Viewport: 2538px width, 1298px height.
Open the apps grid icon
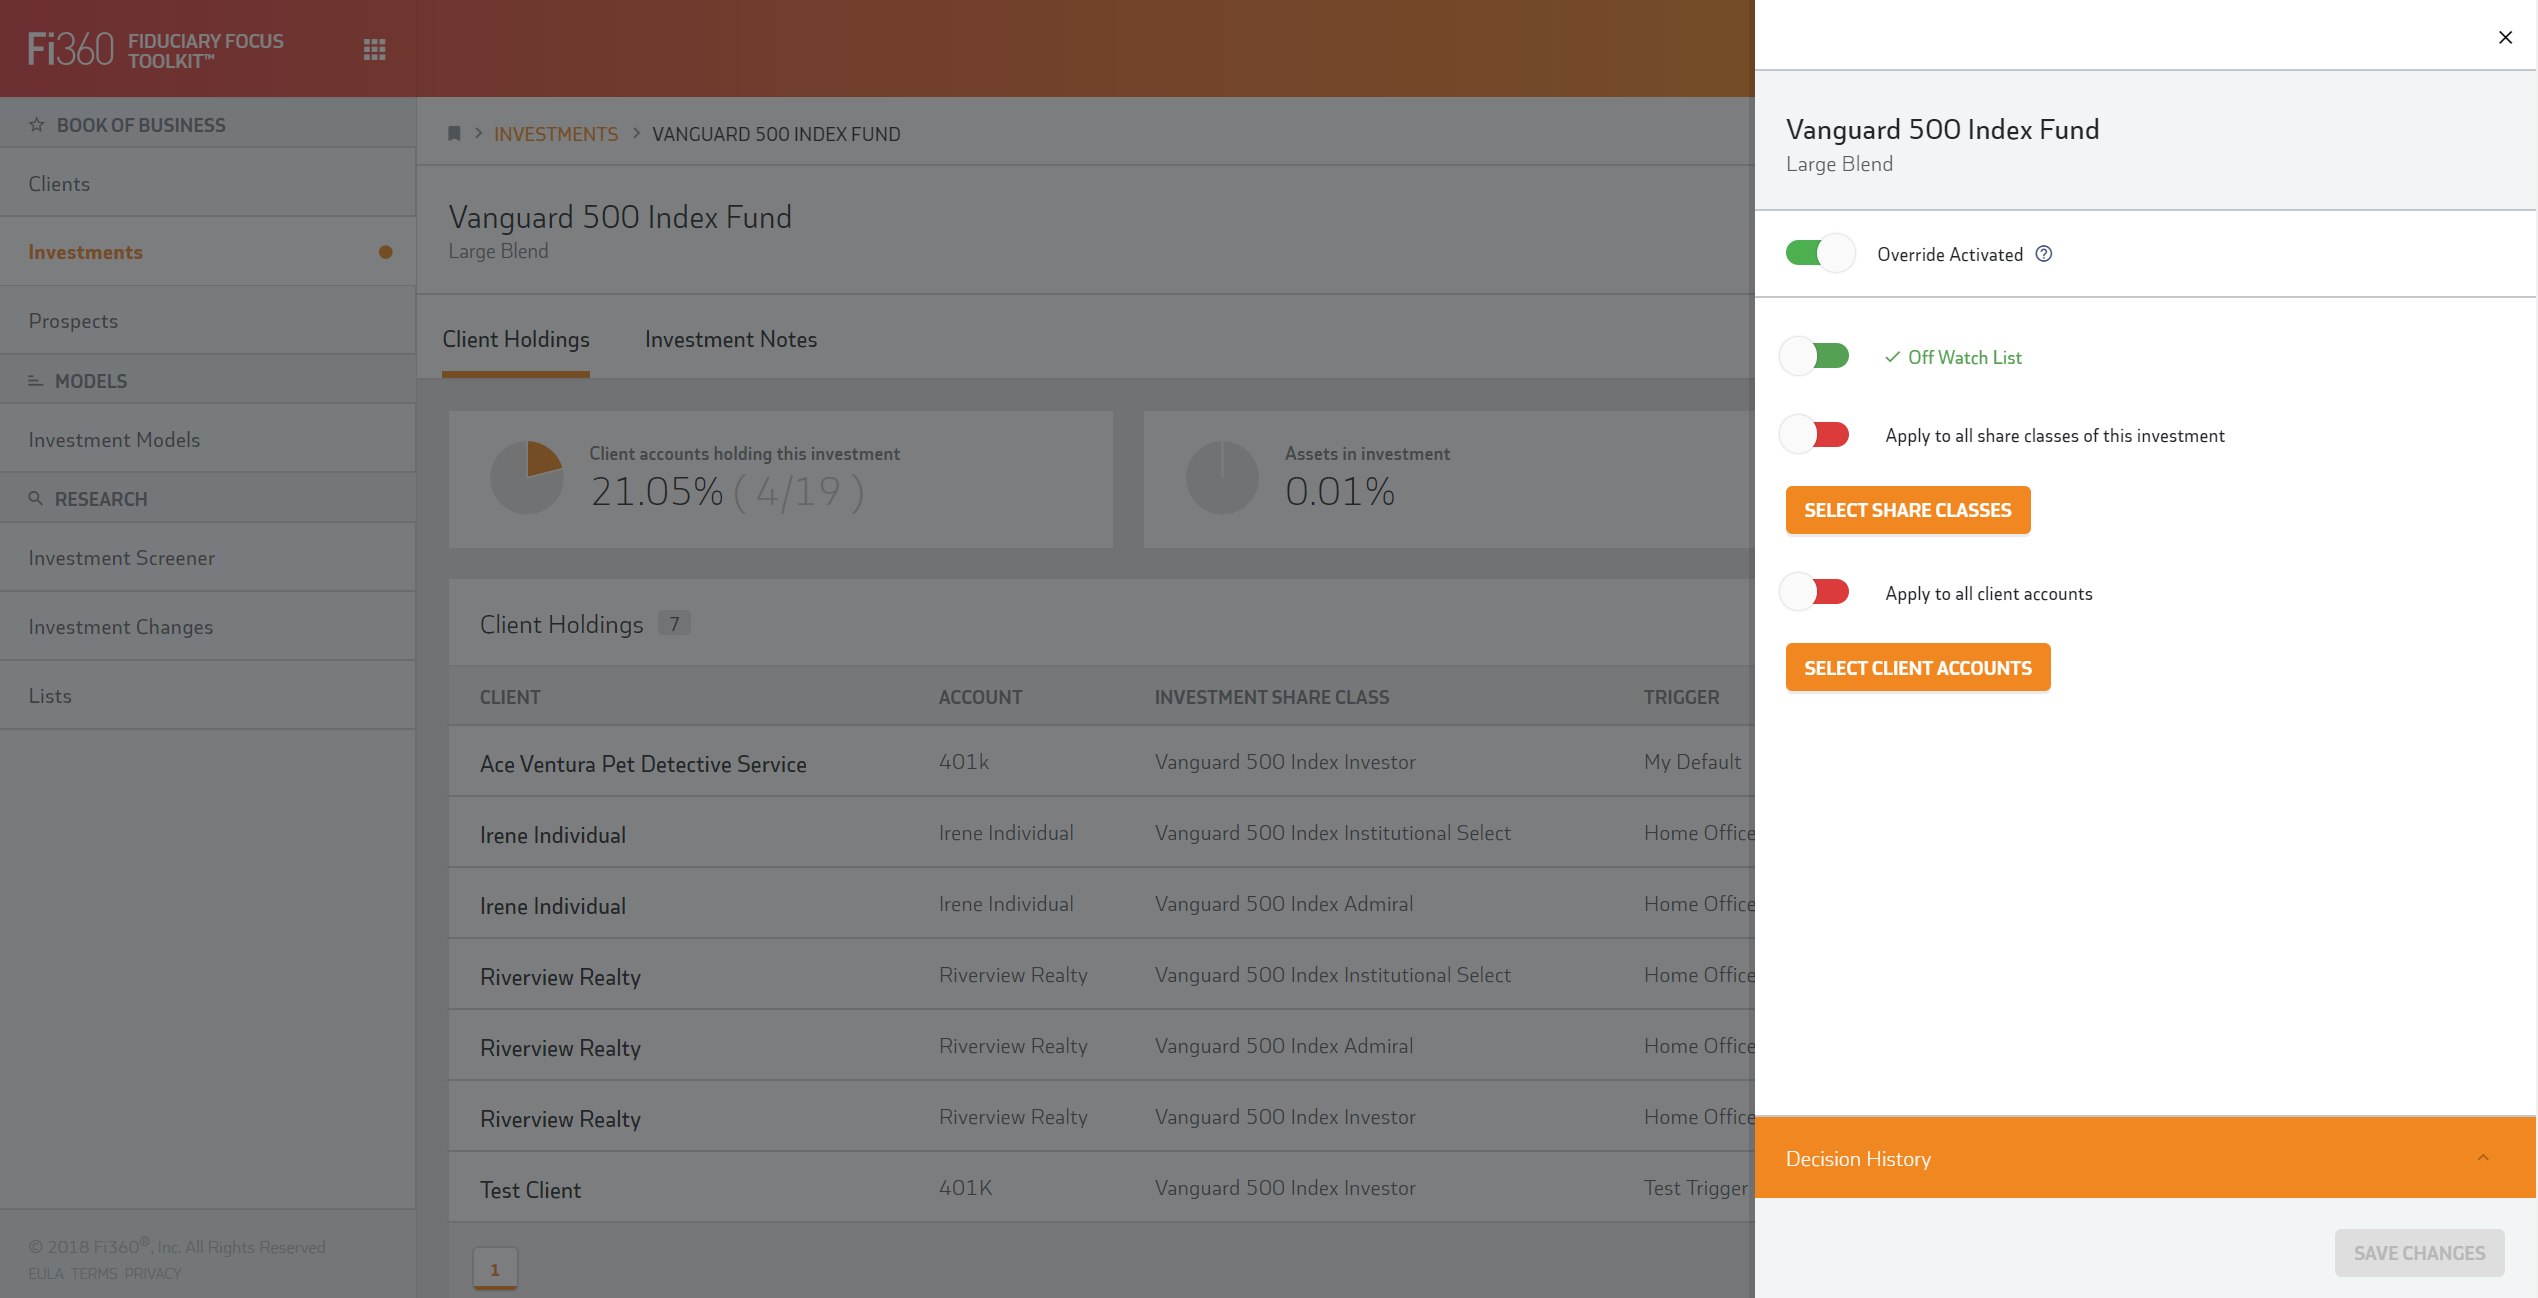click(374, 49)
